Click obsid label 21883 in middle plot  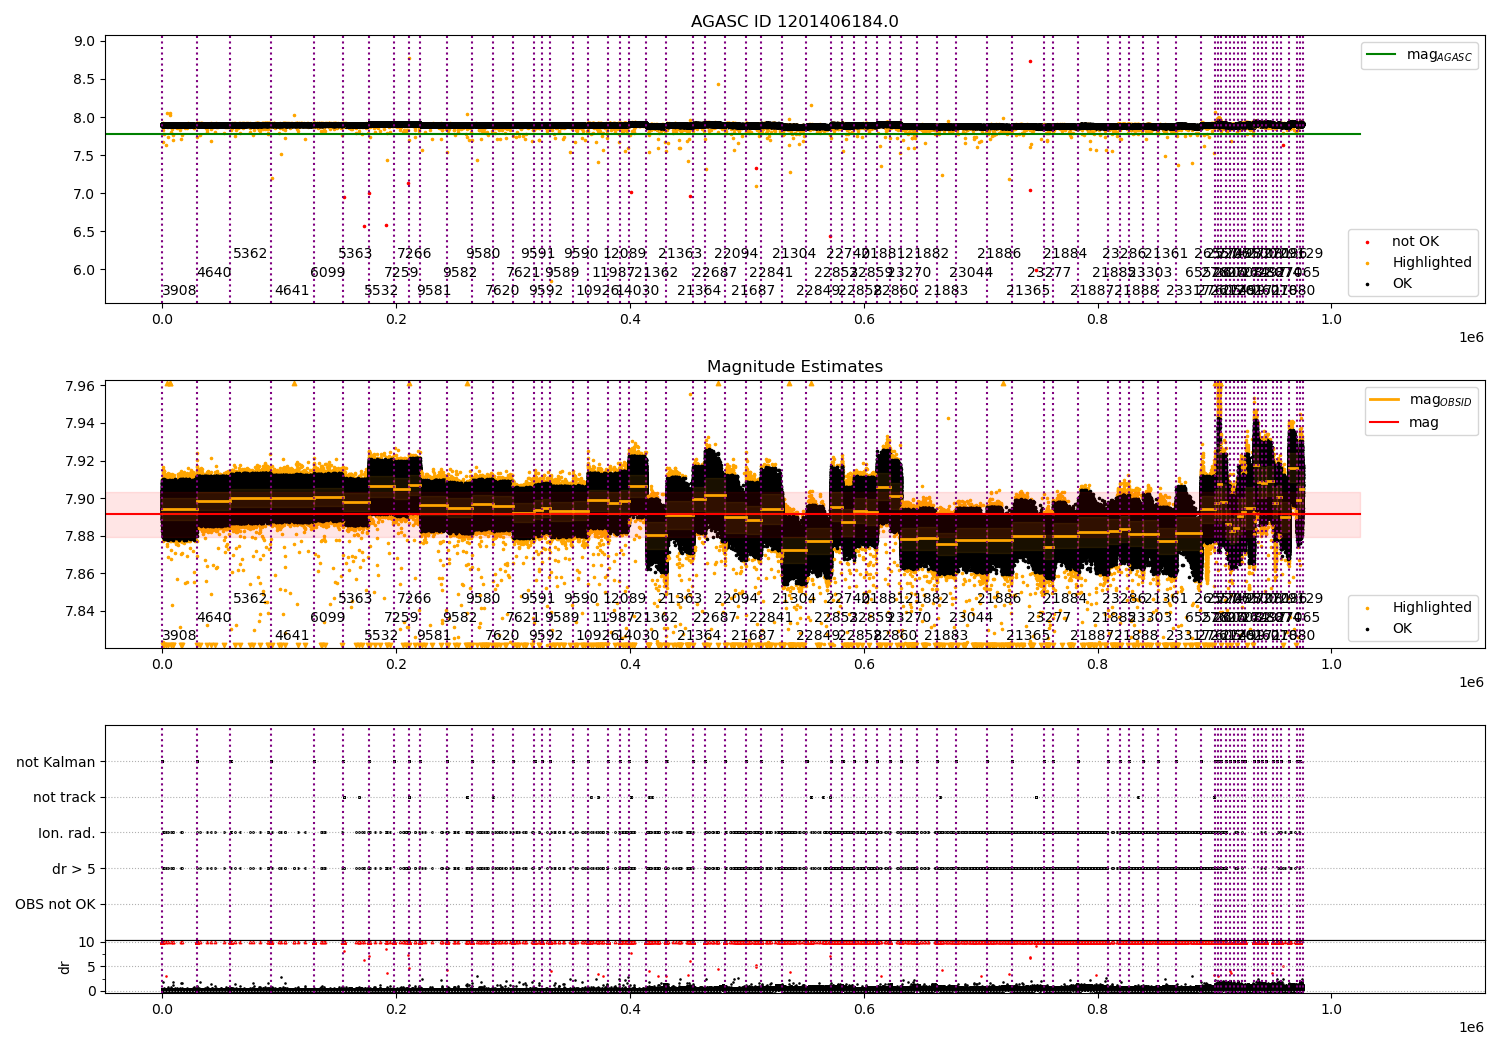946,636
